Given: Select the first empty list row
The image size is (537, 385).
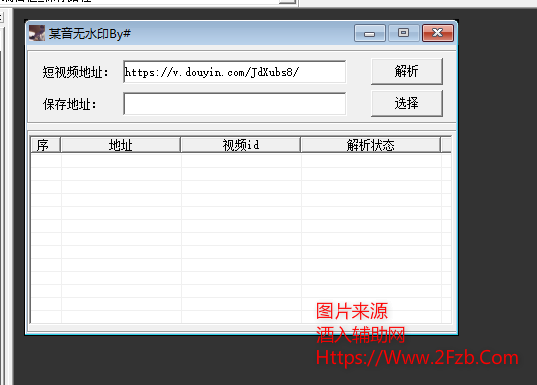Looking at the screenshot, I should (x=241, y=161).
